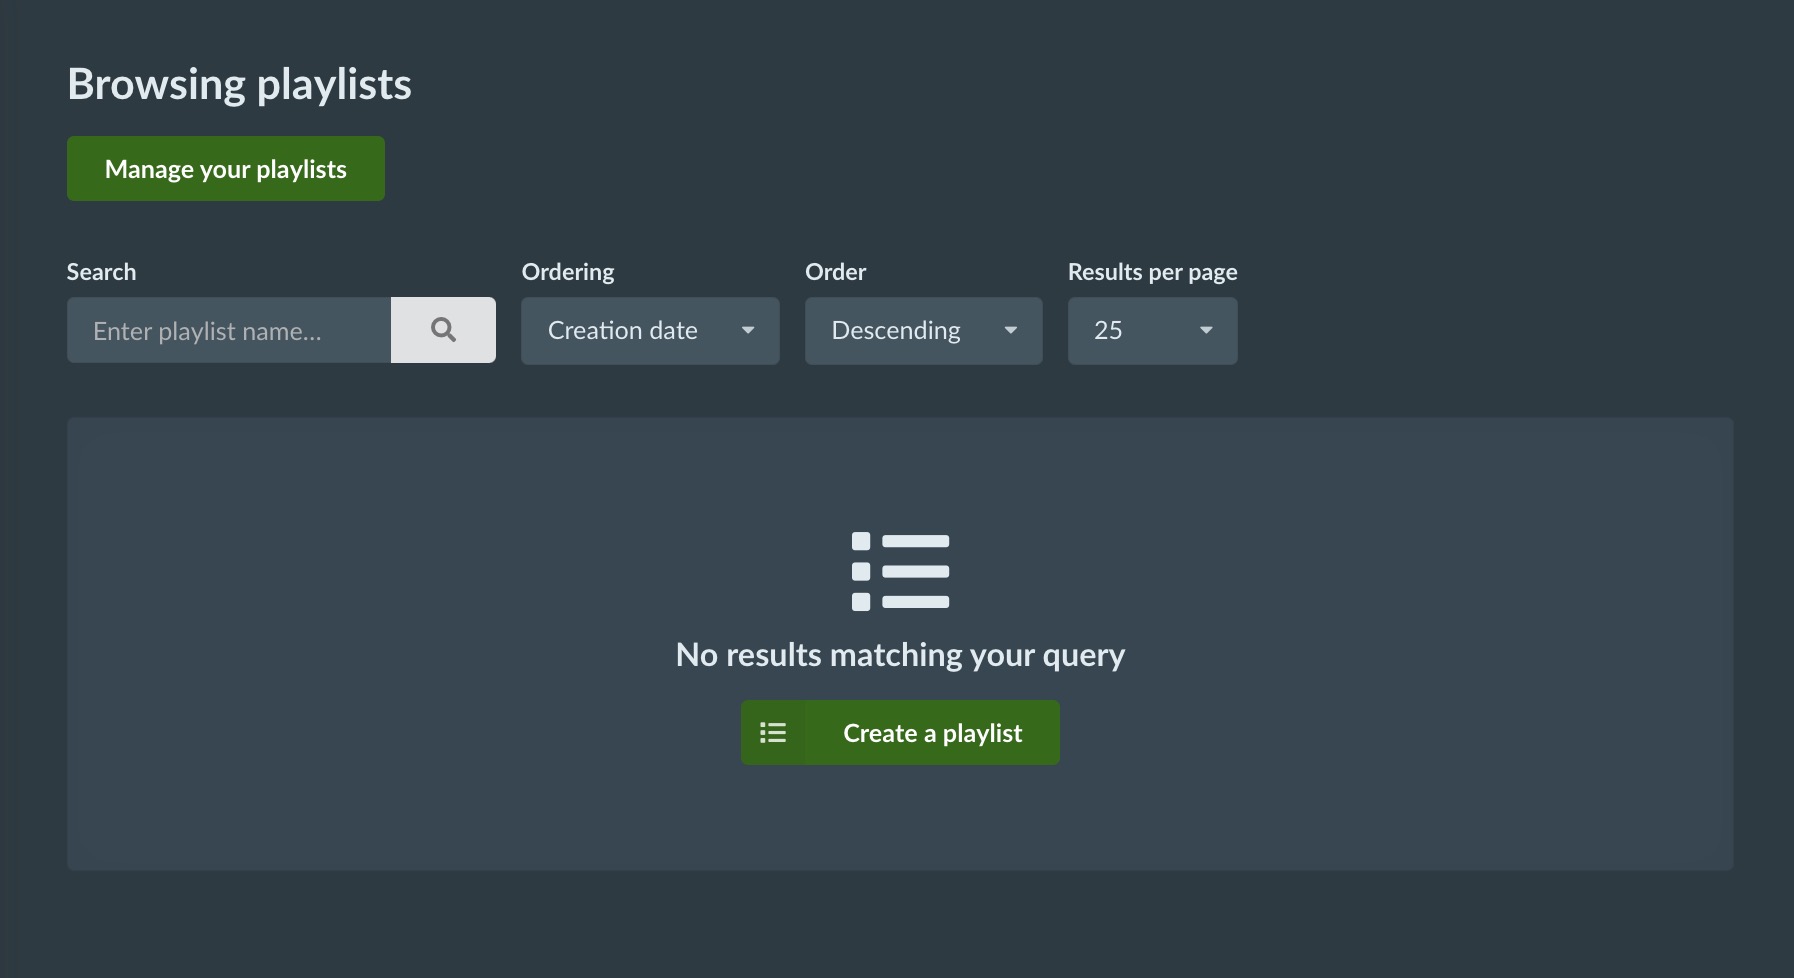
Task: Click the caret arrow beside the 25 value
Action: coord(1206,330)
